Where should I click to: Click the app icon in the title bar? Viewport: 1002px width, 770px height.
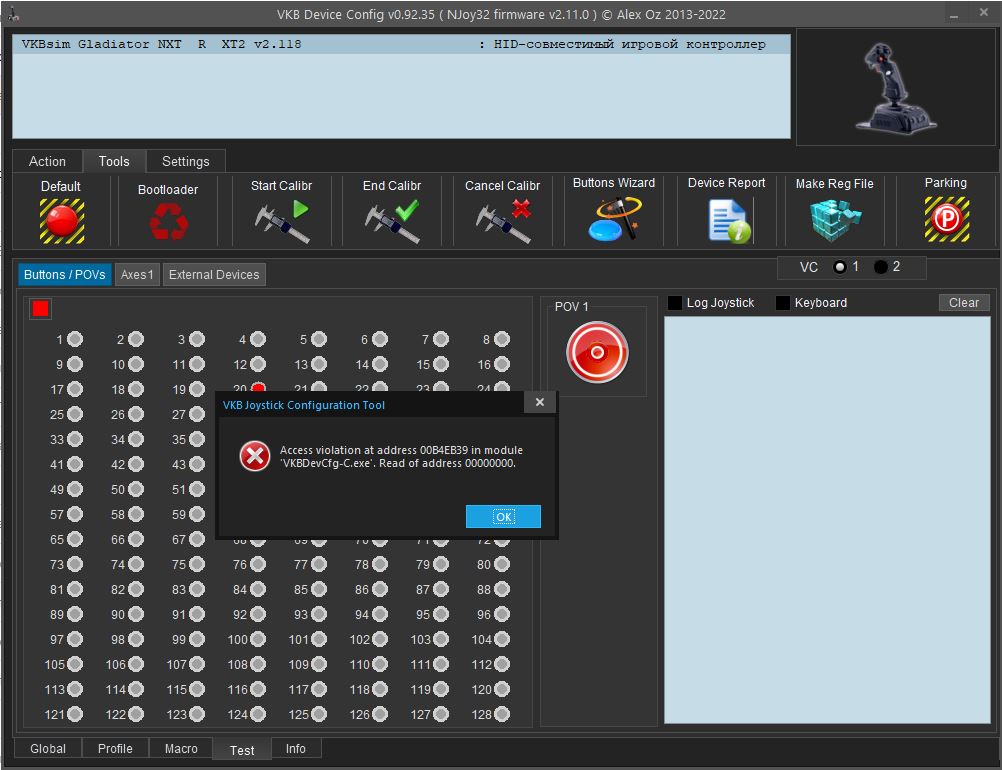pos(13,13)
